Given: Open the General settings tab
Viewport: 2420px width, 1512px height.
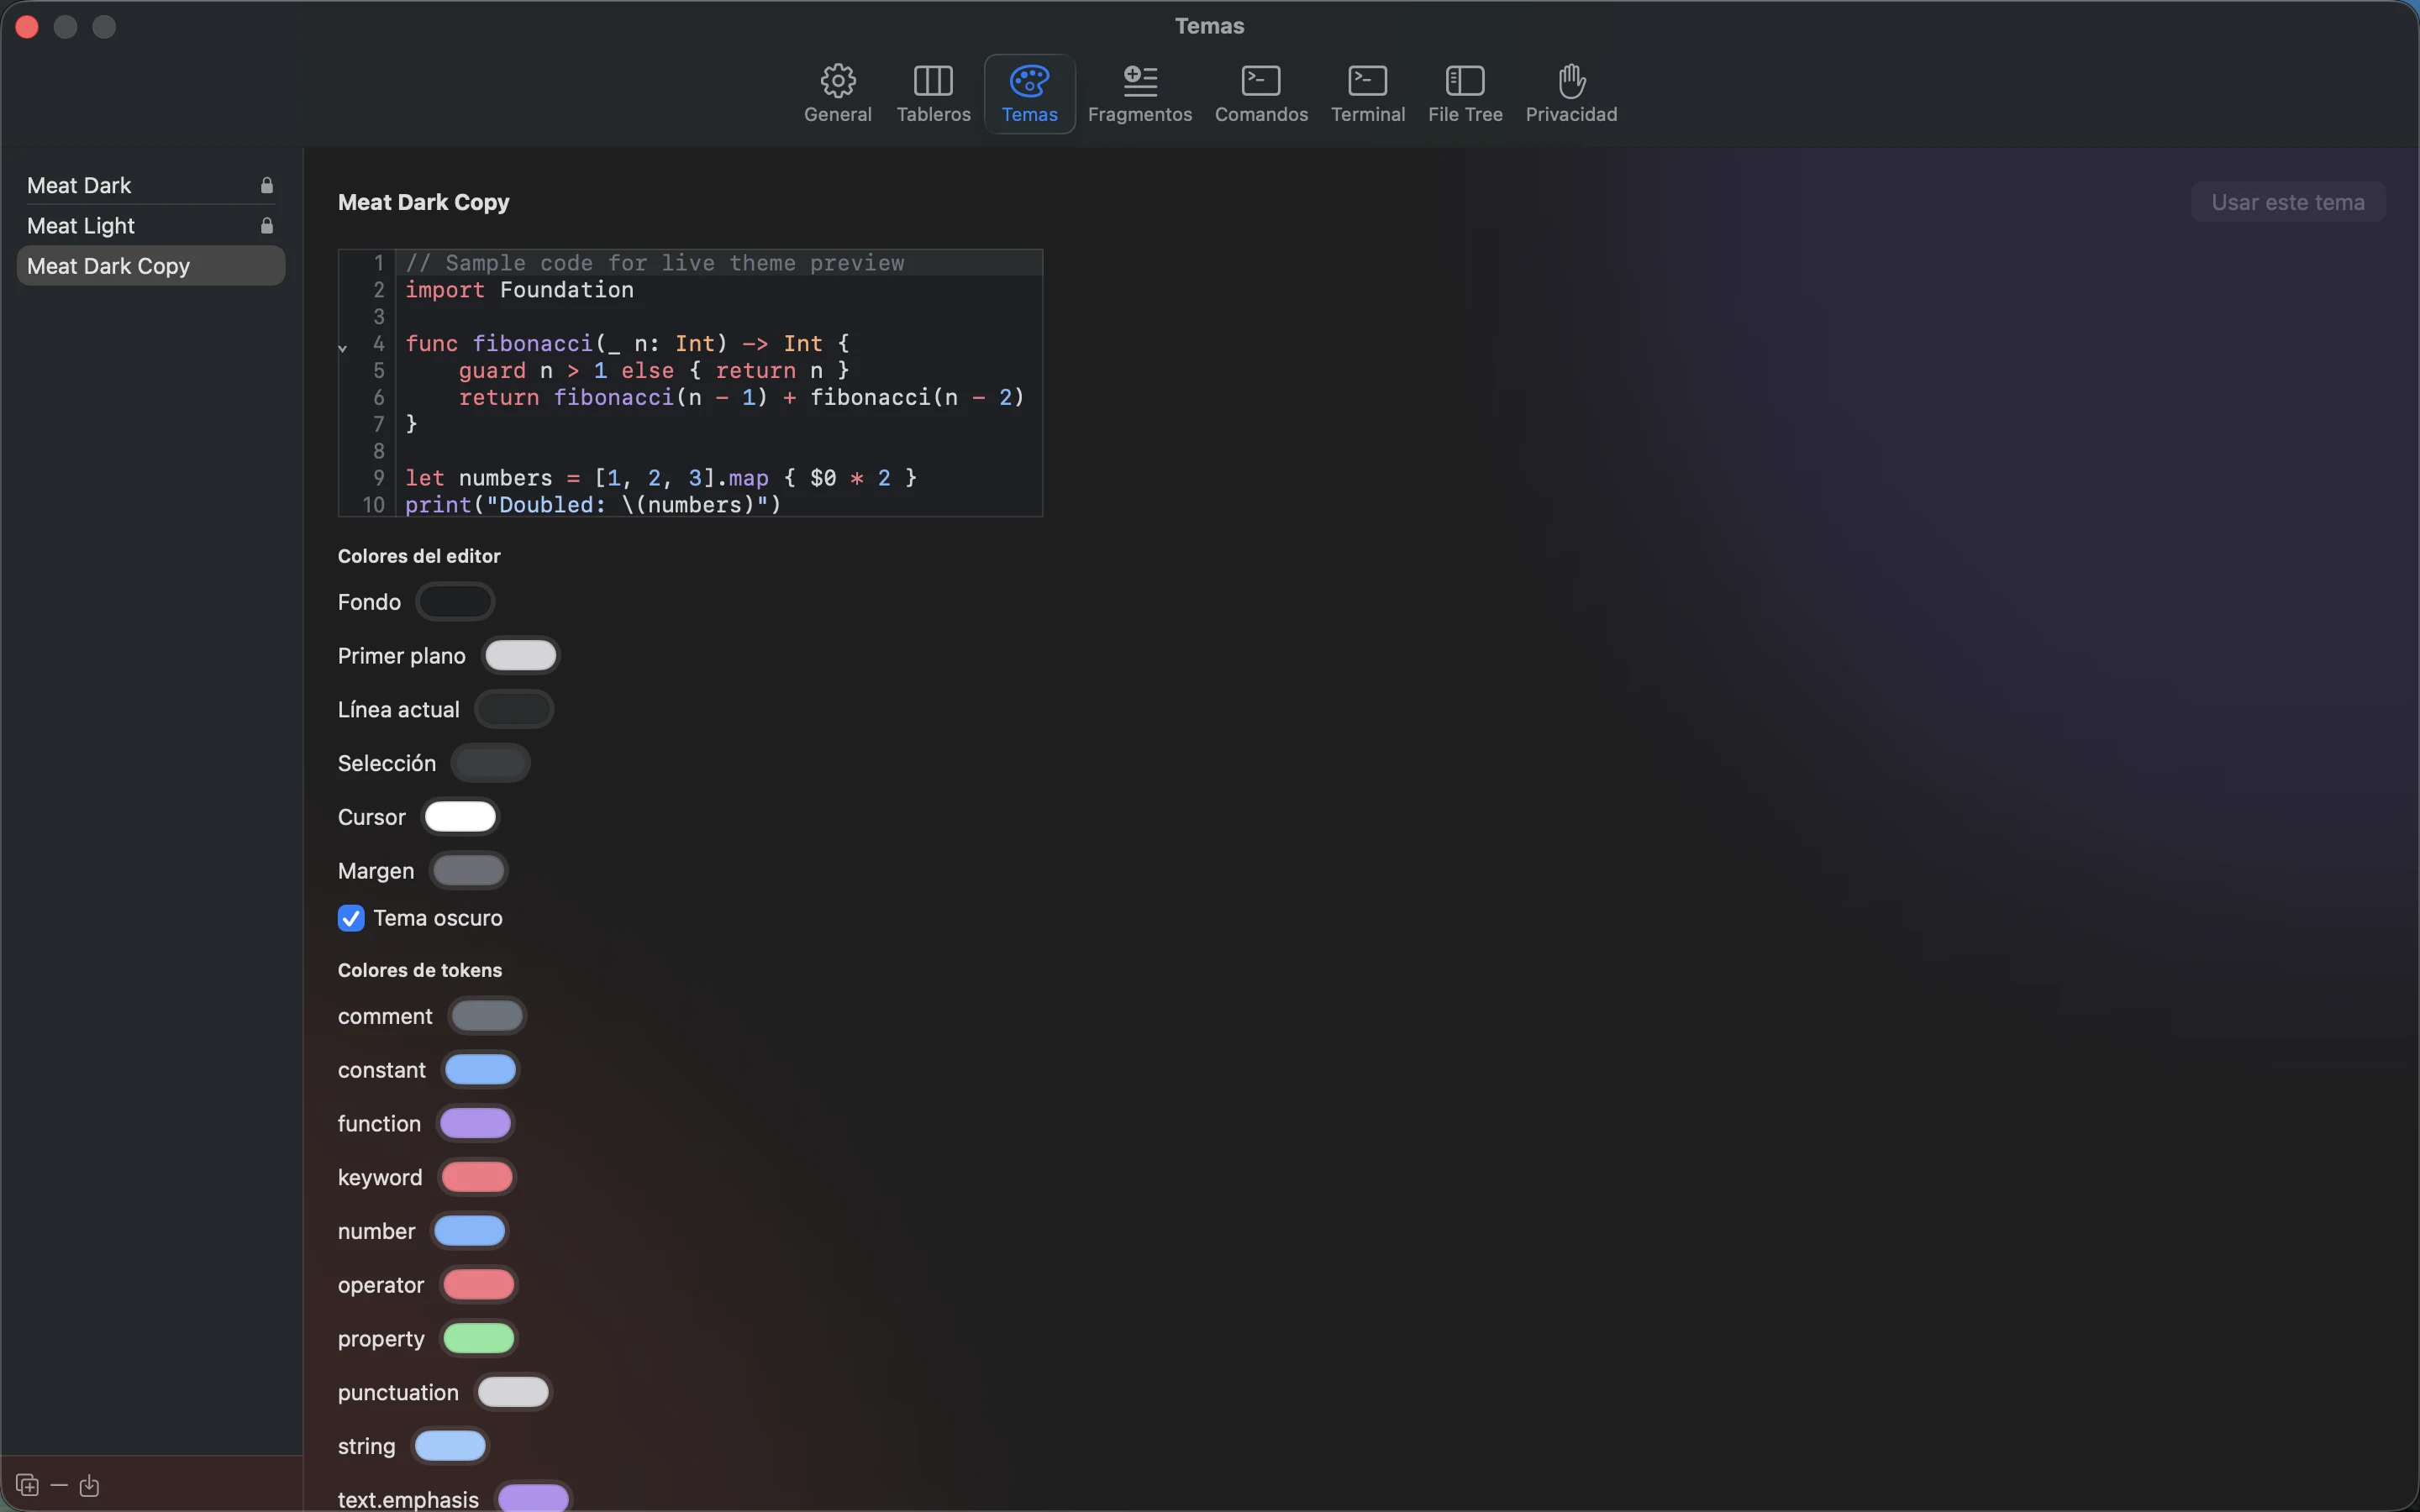Looking at the screenshot, I should click(837, 94).
